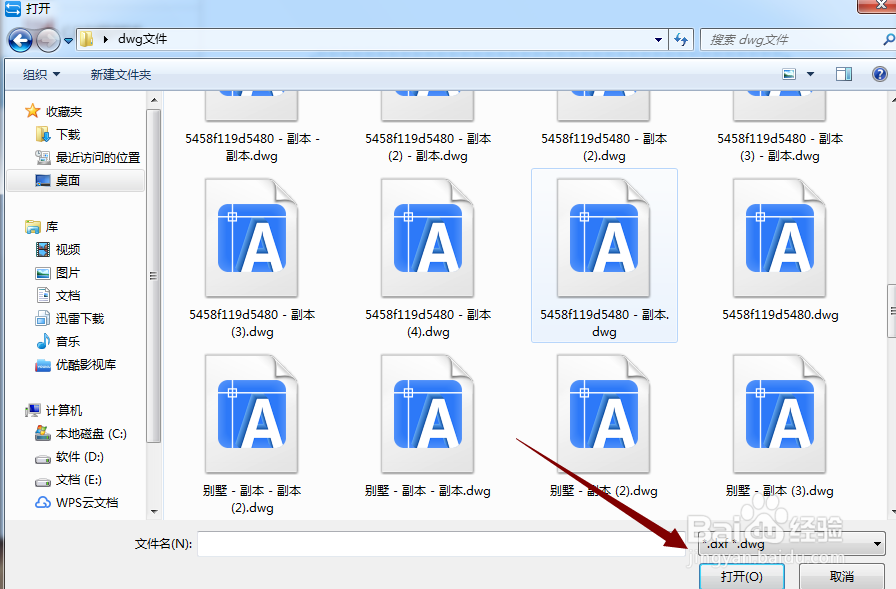Select file 5458f119d5480.dwg icon
Image resolution: width=896 pixels, height=589 pixels.
779,238
